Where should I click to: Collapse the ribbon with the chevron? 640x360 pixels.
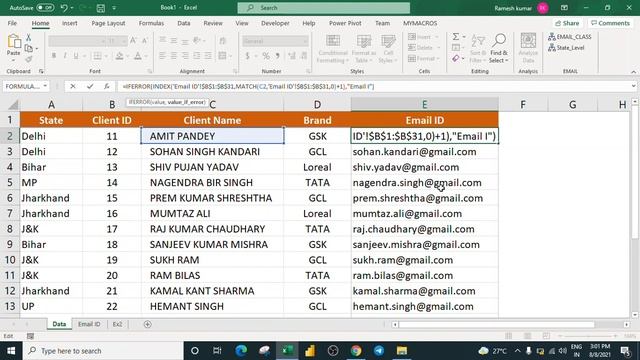[633, 72]
